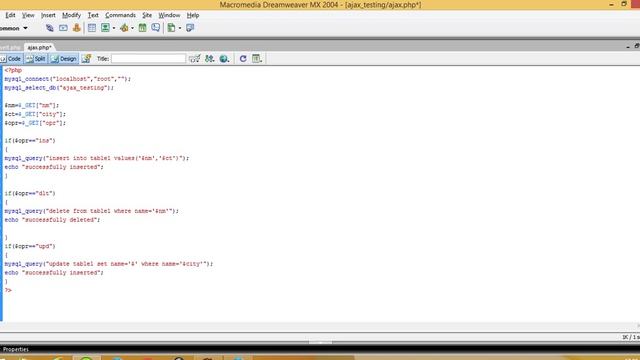640x360 pixels.
Task: Switch to Design view
Action: [x=64, y=59]
